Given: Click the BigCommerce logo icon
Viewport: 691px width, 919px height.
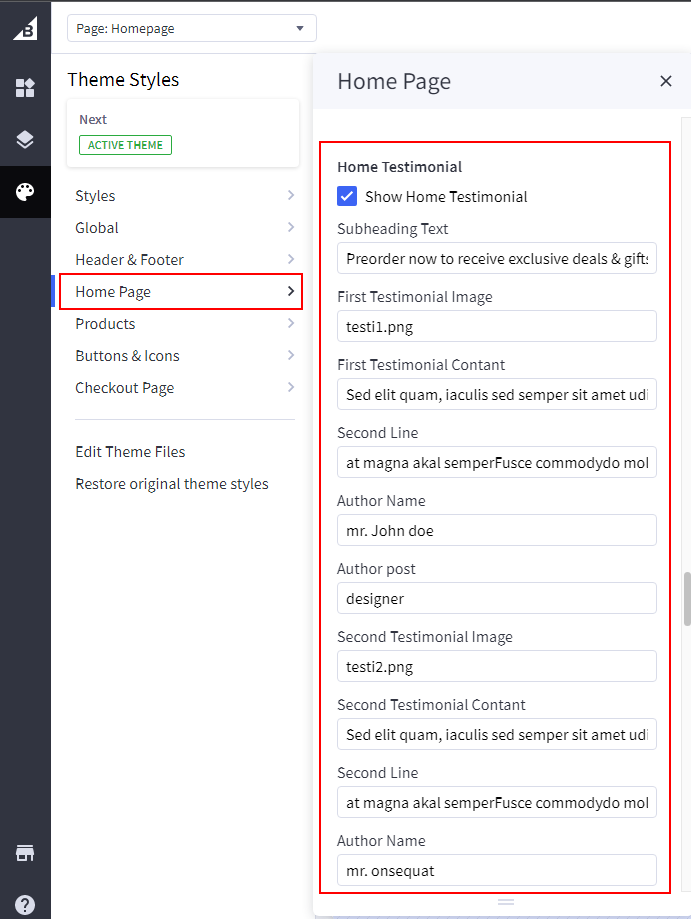Looking at the screenshot, I should [25, 29].
